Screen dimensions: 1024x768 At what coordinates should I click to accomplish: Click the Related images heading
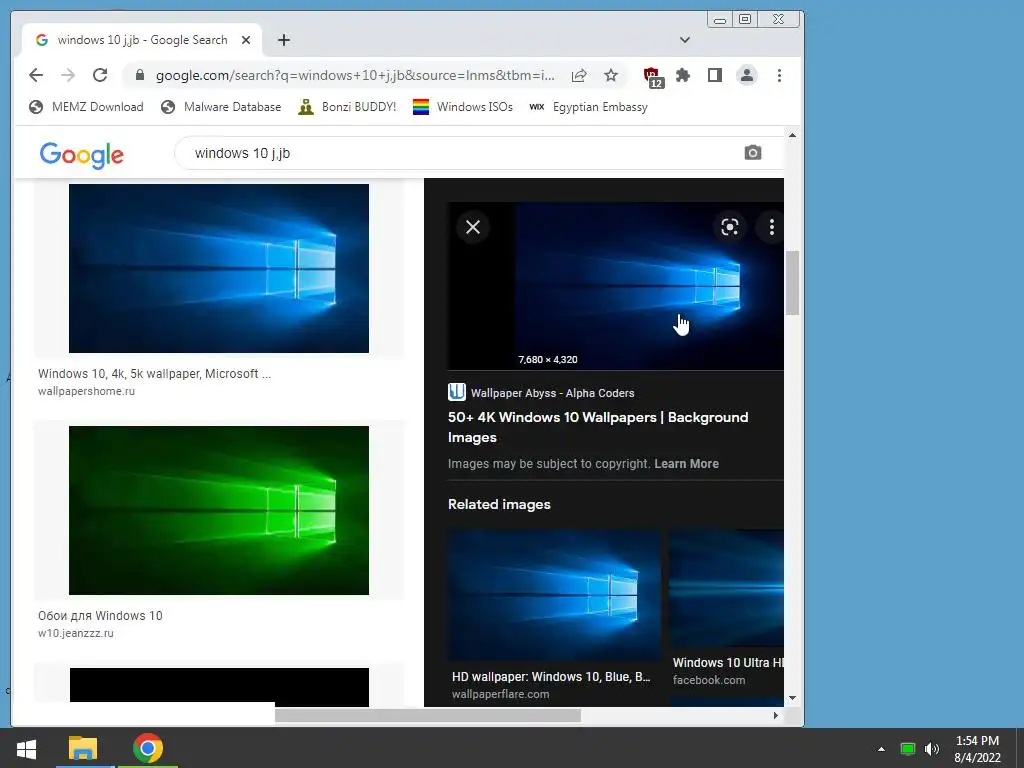[499, 504]
